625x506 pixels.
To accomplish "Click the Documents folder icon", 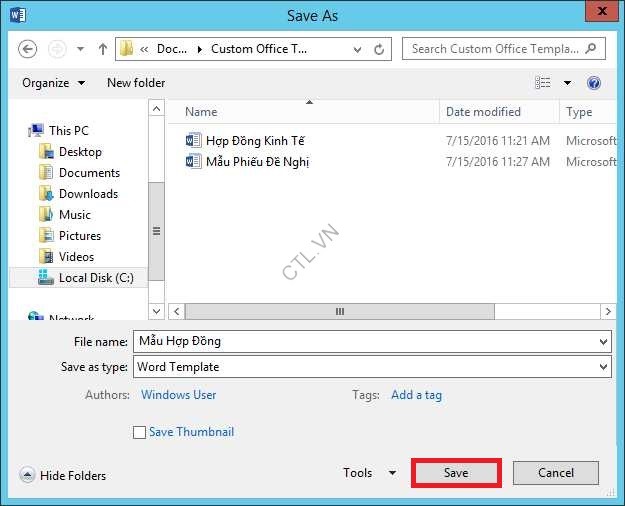I will [x=46, y=173].
